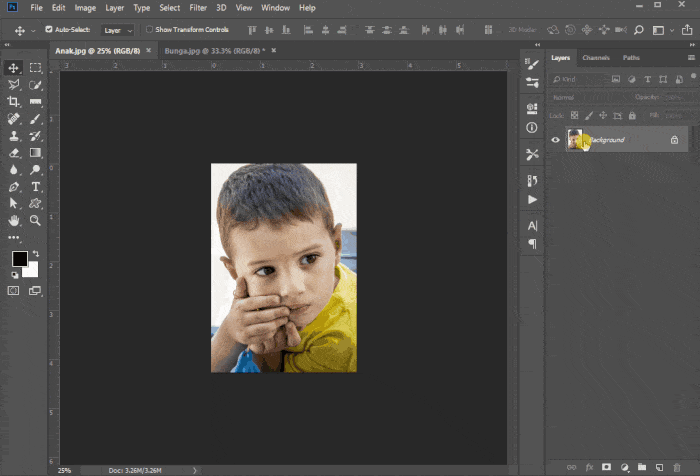Open the Info panel icon

(532, 128)
